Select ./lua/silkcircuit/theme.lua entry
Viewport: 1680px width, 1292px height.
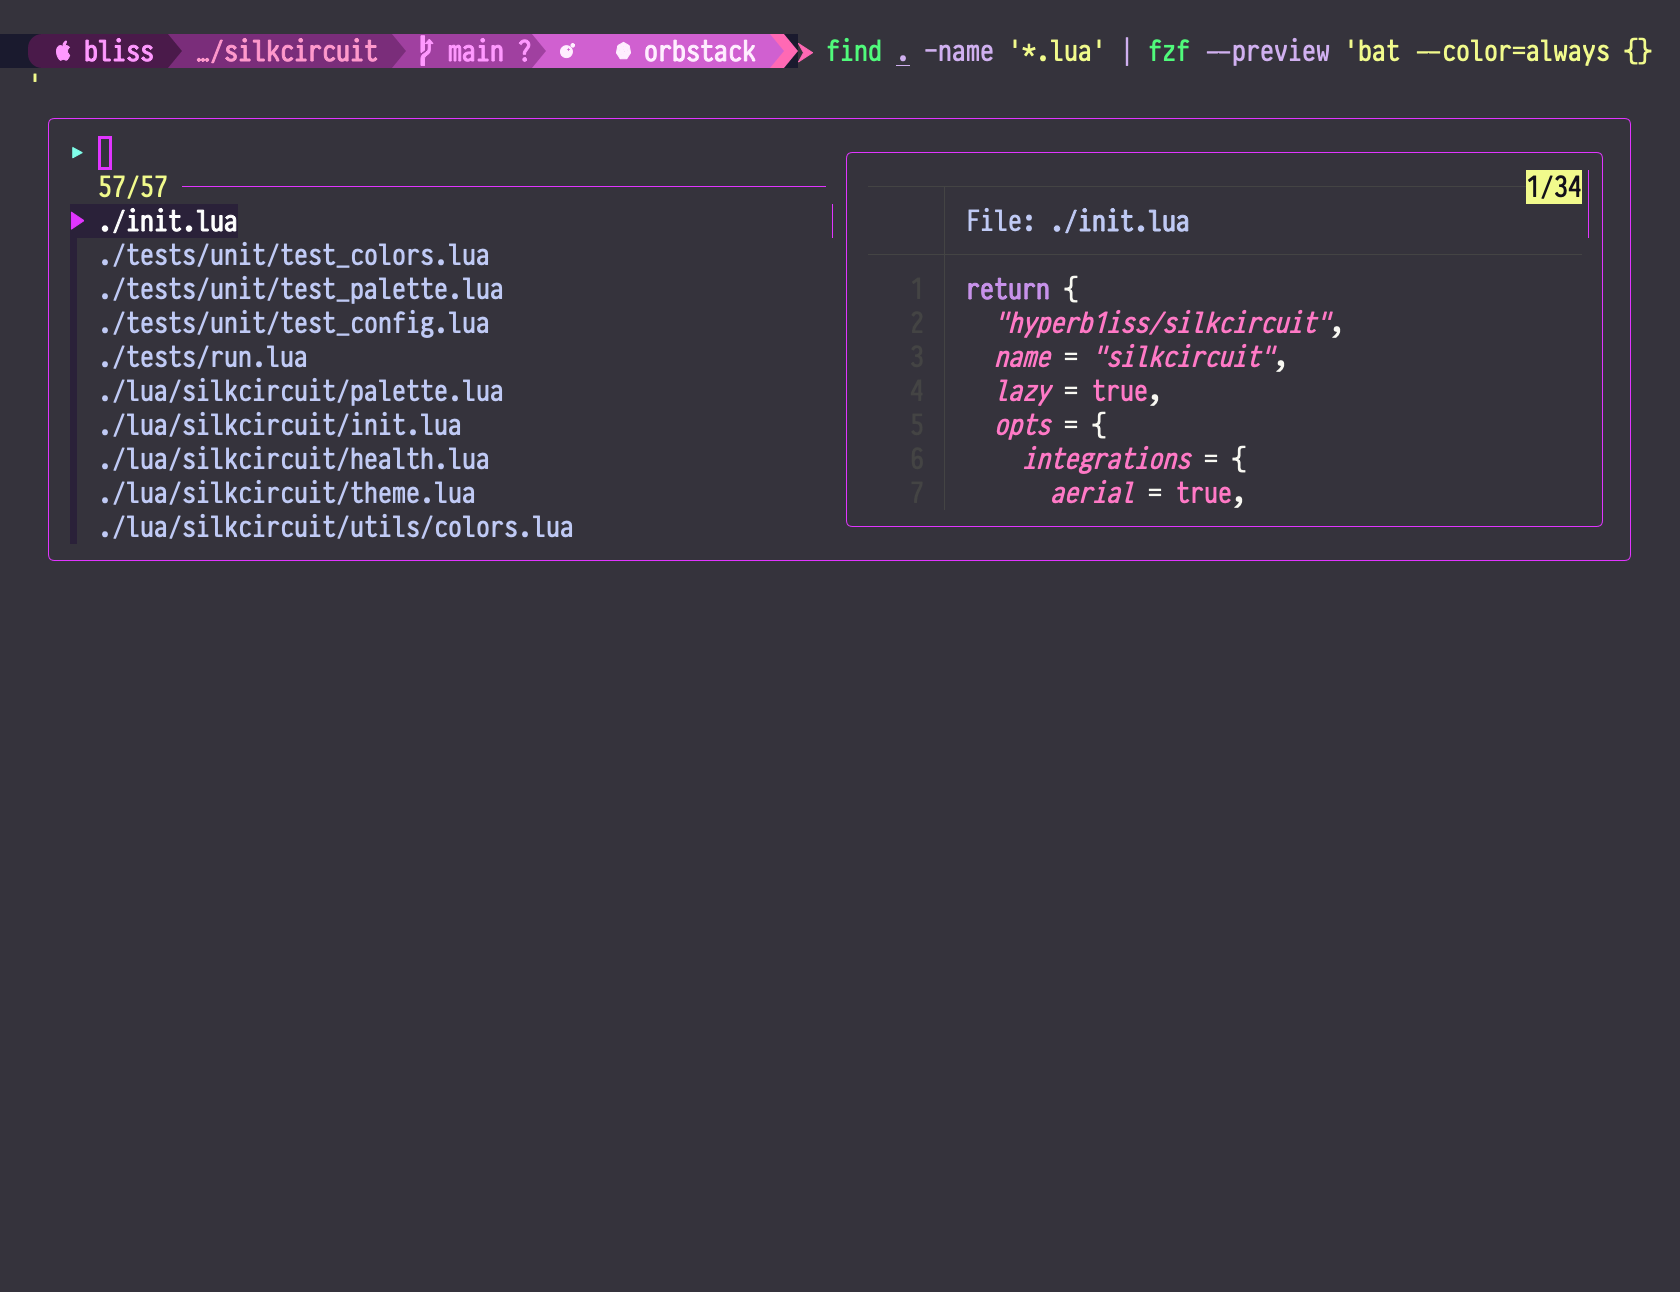click(x=287, y=493)
